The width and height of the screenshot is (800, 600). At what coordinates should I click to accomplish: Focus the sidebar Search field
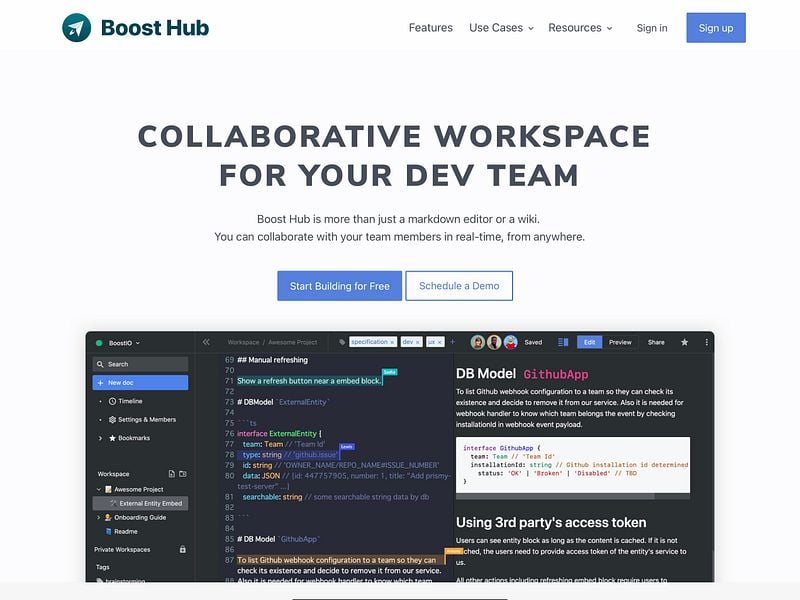(x=140, y=364)
